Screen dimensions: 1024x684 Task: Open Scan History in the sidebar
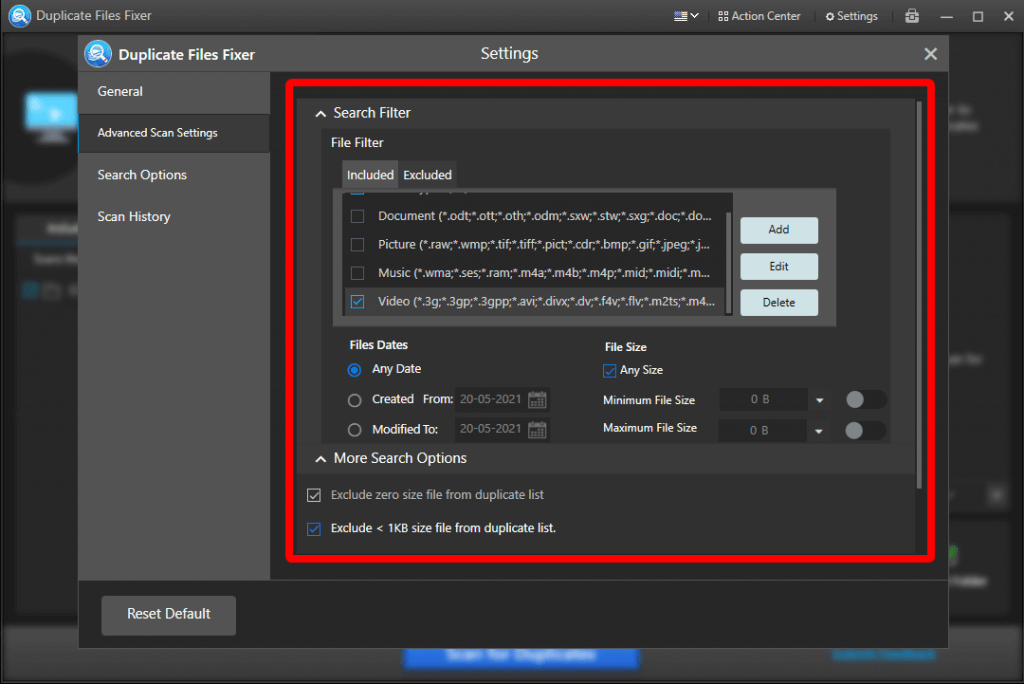[133, 216]
